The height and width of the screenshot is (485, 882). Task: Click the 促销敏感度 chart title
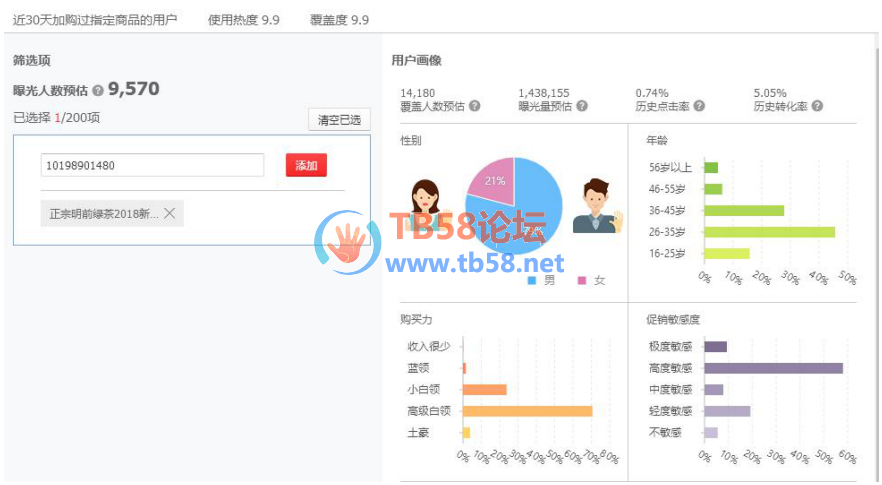tap(673, 320)
